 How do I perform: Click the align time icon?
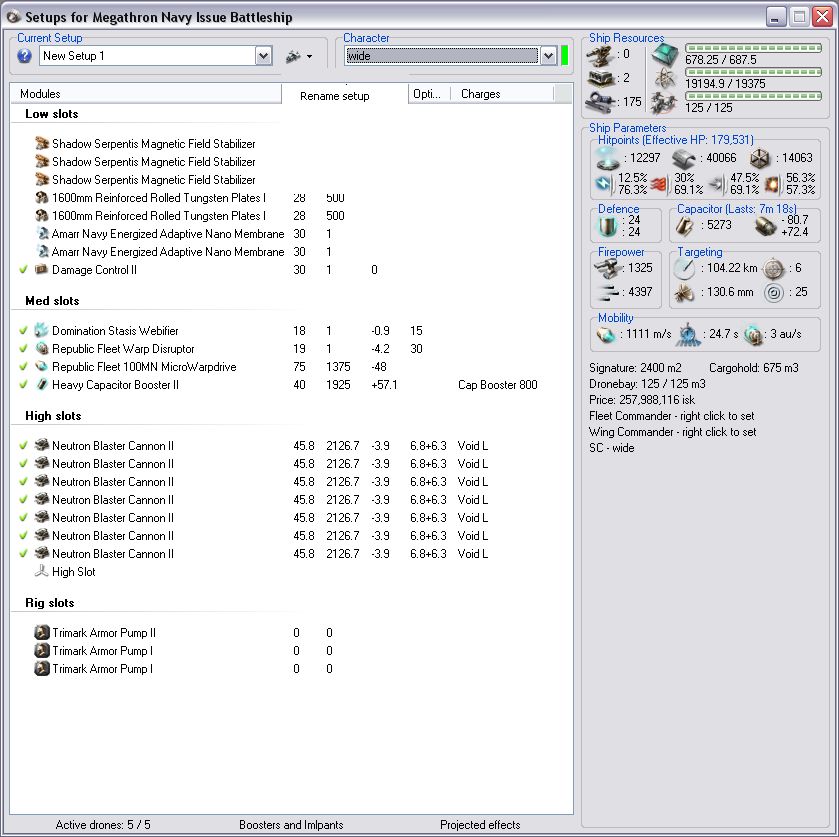coord(688,335)
